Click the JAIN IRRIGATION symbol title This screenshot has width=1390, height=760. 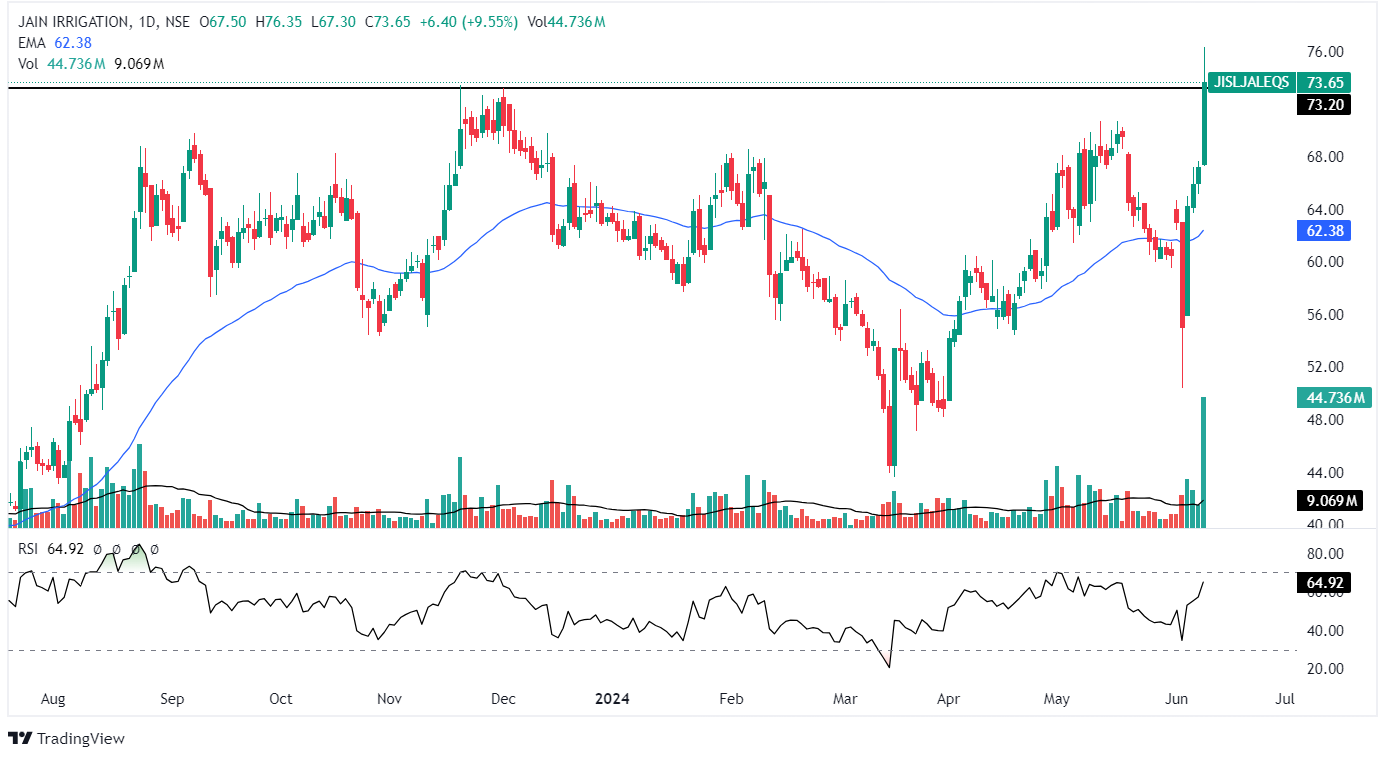(73, 22)
